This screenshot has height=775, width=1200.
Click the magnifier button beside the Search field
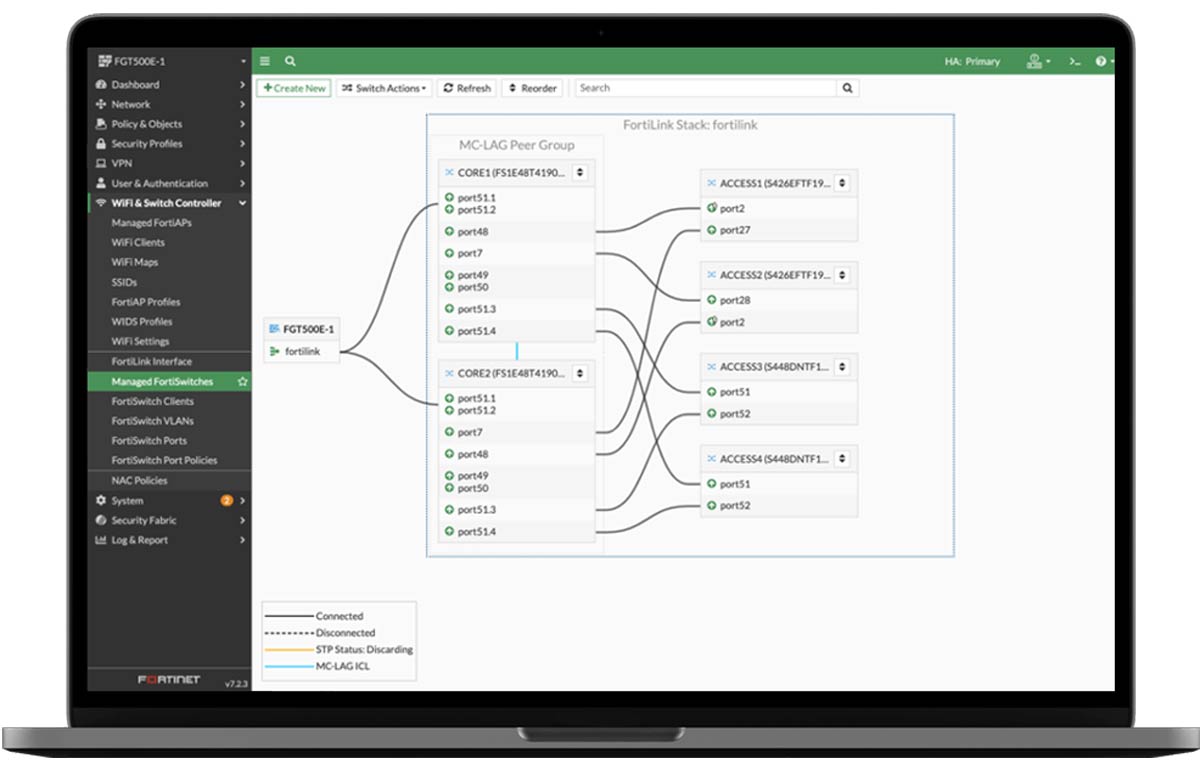click(848, 88)
